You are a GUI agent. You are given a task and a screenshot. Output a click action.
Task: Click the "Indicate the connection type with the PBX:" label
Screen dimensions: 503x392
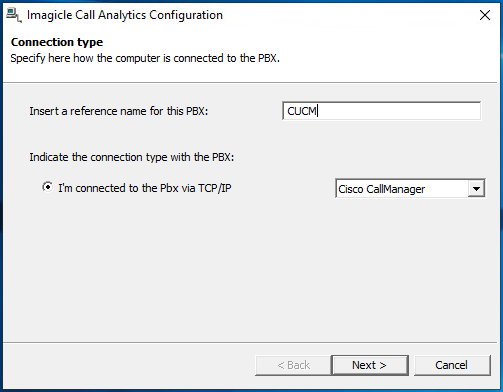pyautogui.click(x=132, y=157)
